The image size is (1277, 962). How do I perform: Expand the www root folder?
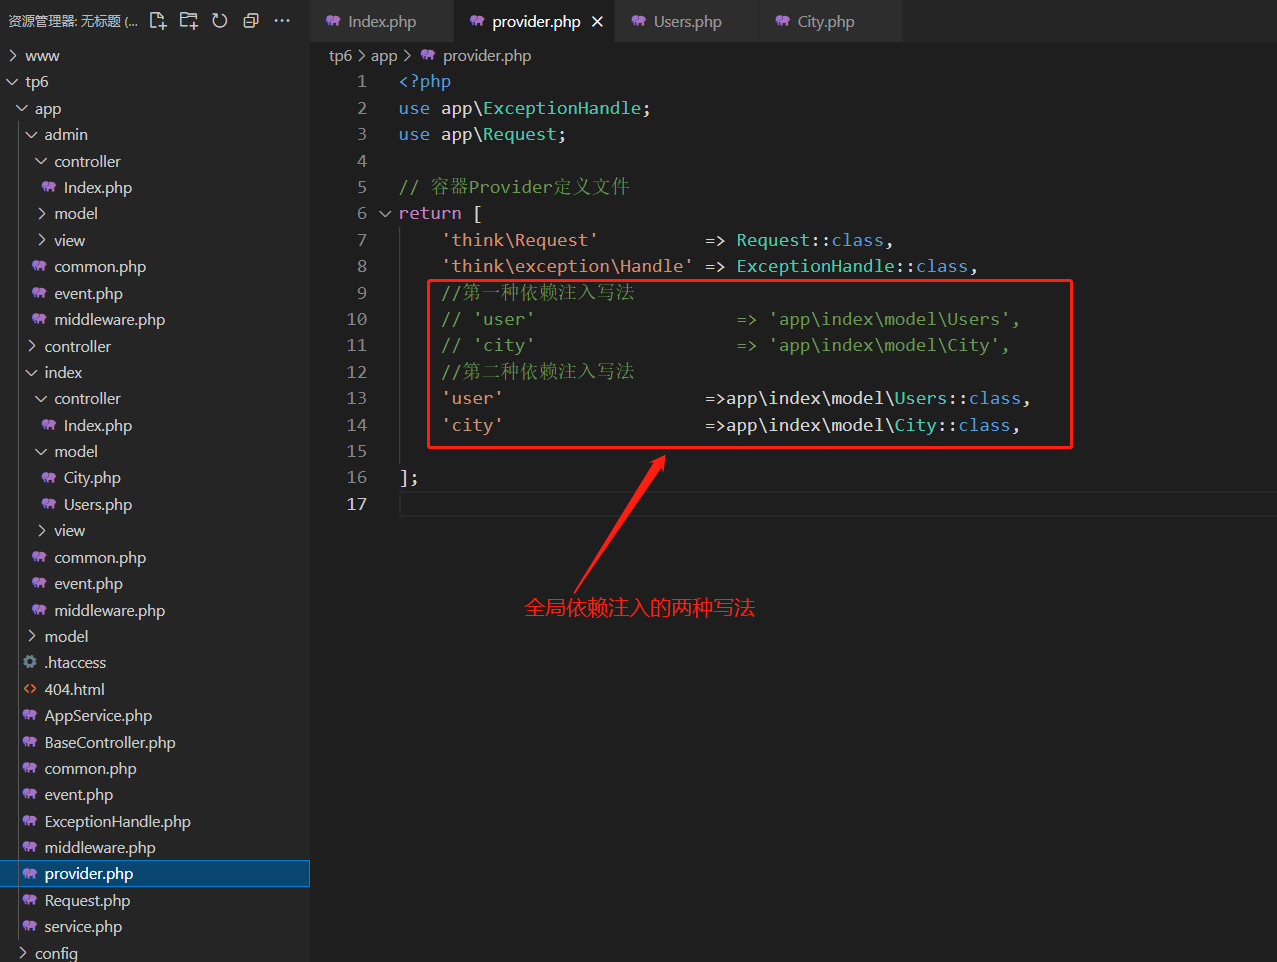click(x=13, y=55)
